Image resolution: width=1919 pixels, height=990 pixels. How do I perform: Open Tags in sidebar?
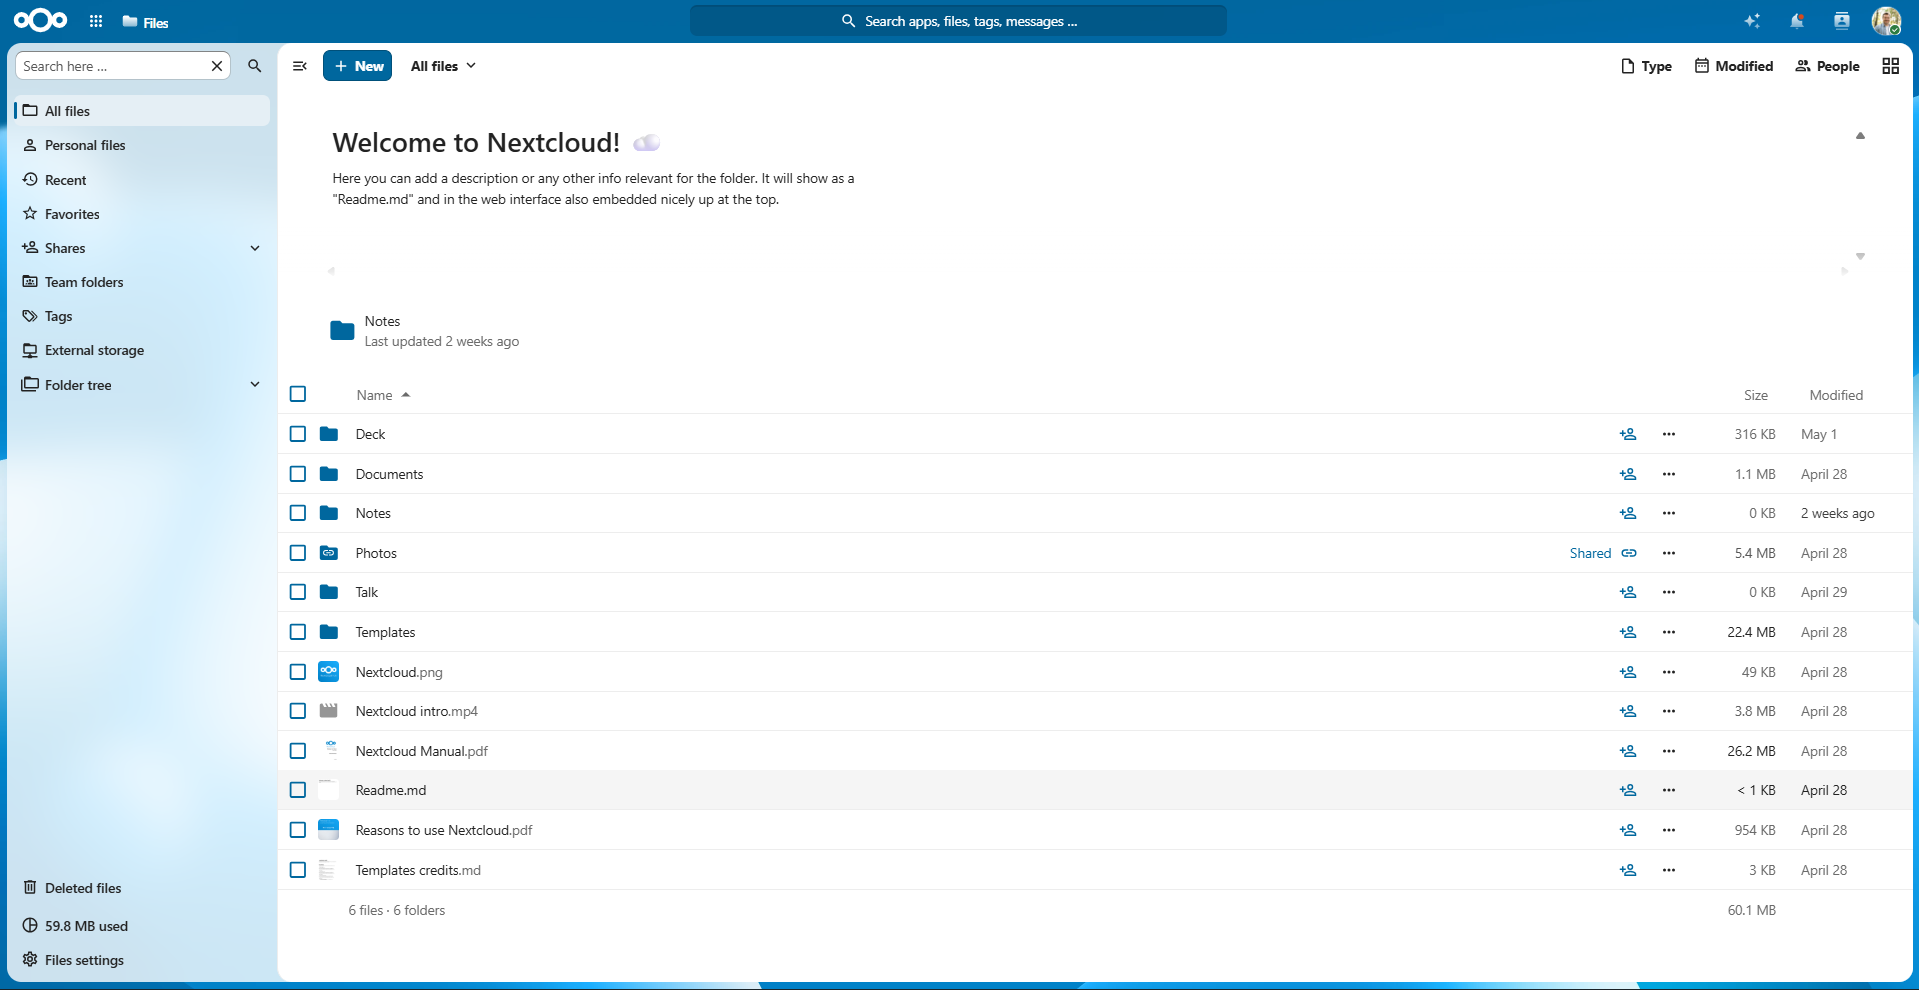tap(142, 316)
